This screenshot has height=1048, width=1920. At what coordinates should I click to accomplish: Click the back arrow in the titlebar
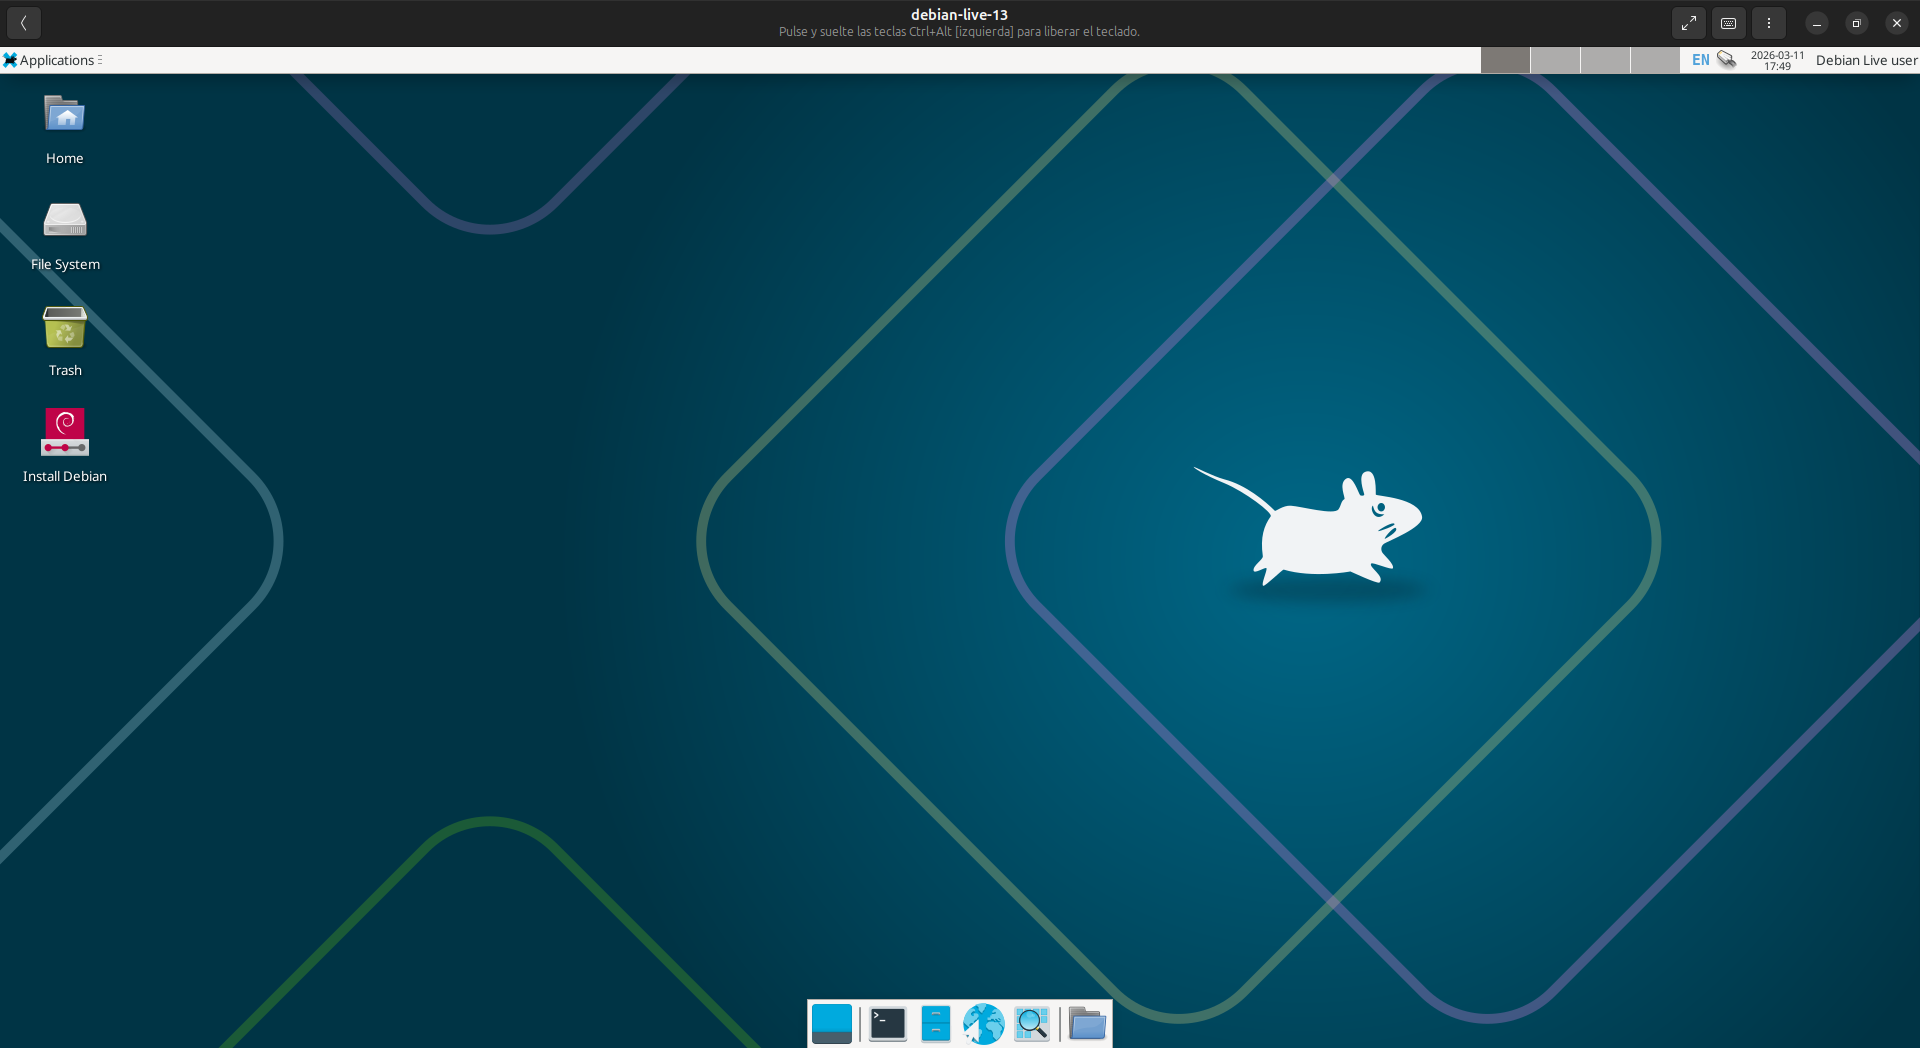tap(23, 22)
